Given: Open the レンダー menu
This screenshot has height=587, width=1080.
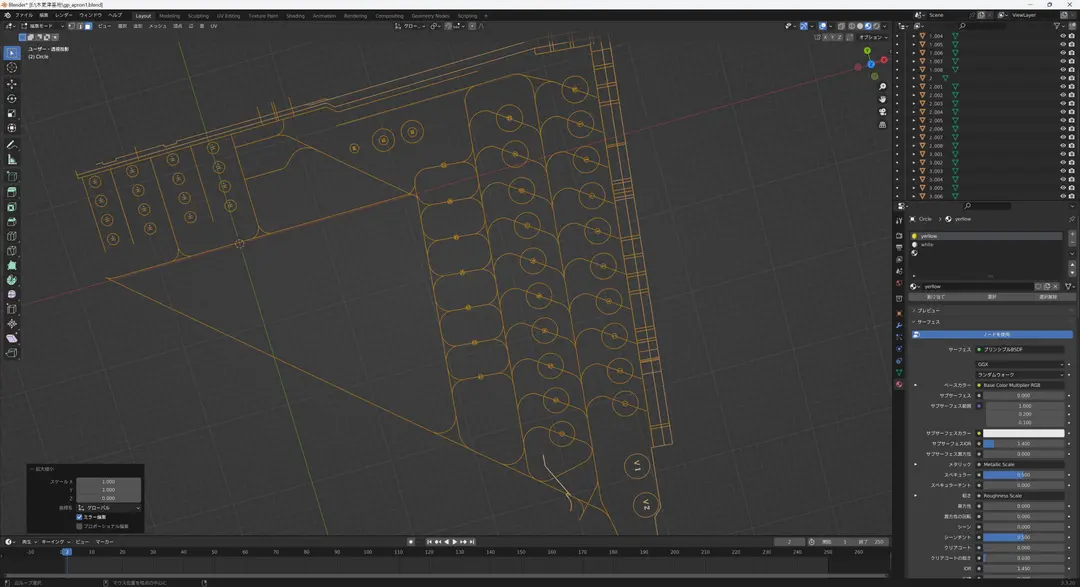Looking at the screenshot, I should (x=63, y=15).
